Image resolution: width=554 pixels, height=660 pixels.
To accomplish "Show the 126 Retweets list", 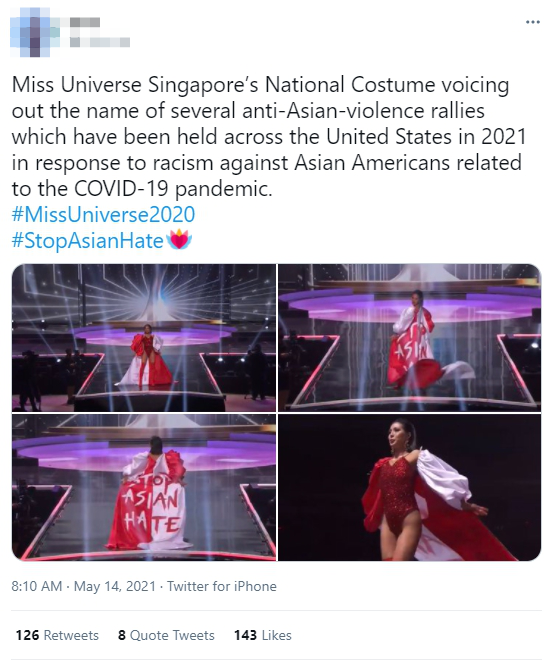I will [x=57, y=635].
